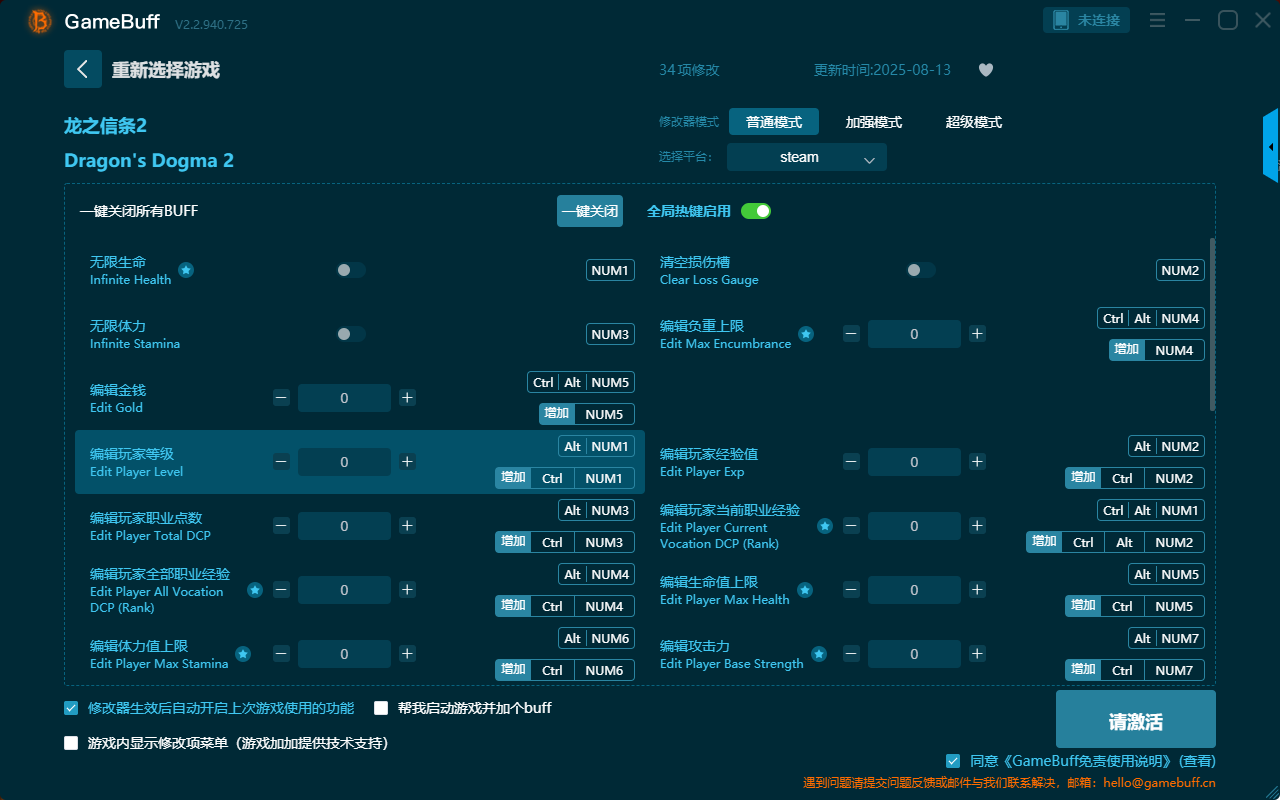Click 增加 NUM4 hotkey for Max Encumbrance
1280x800 pixels.
click(x=1157, y=350)
